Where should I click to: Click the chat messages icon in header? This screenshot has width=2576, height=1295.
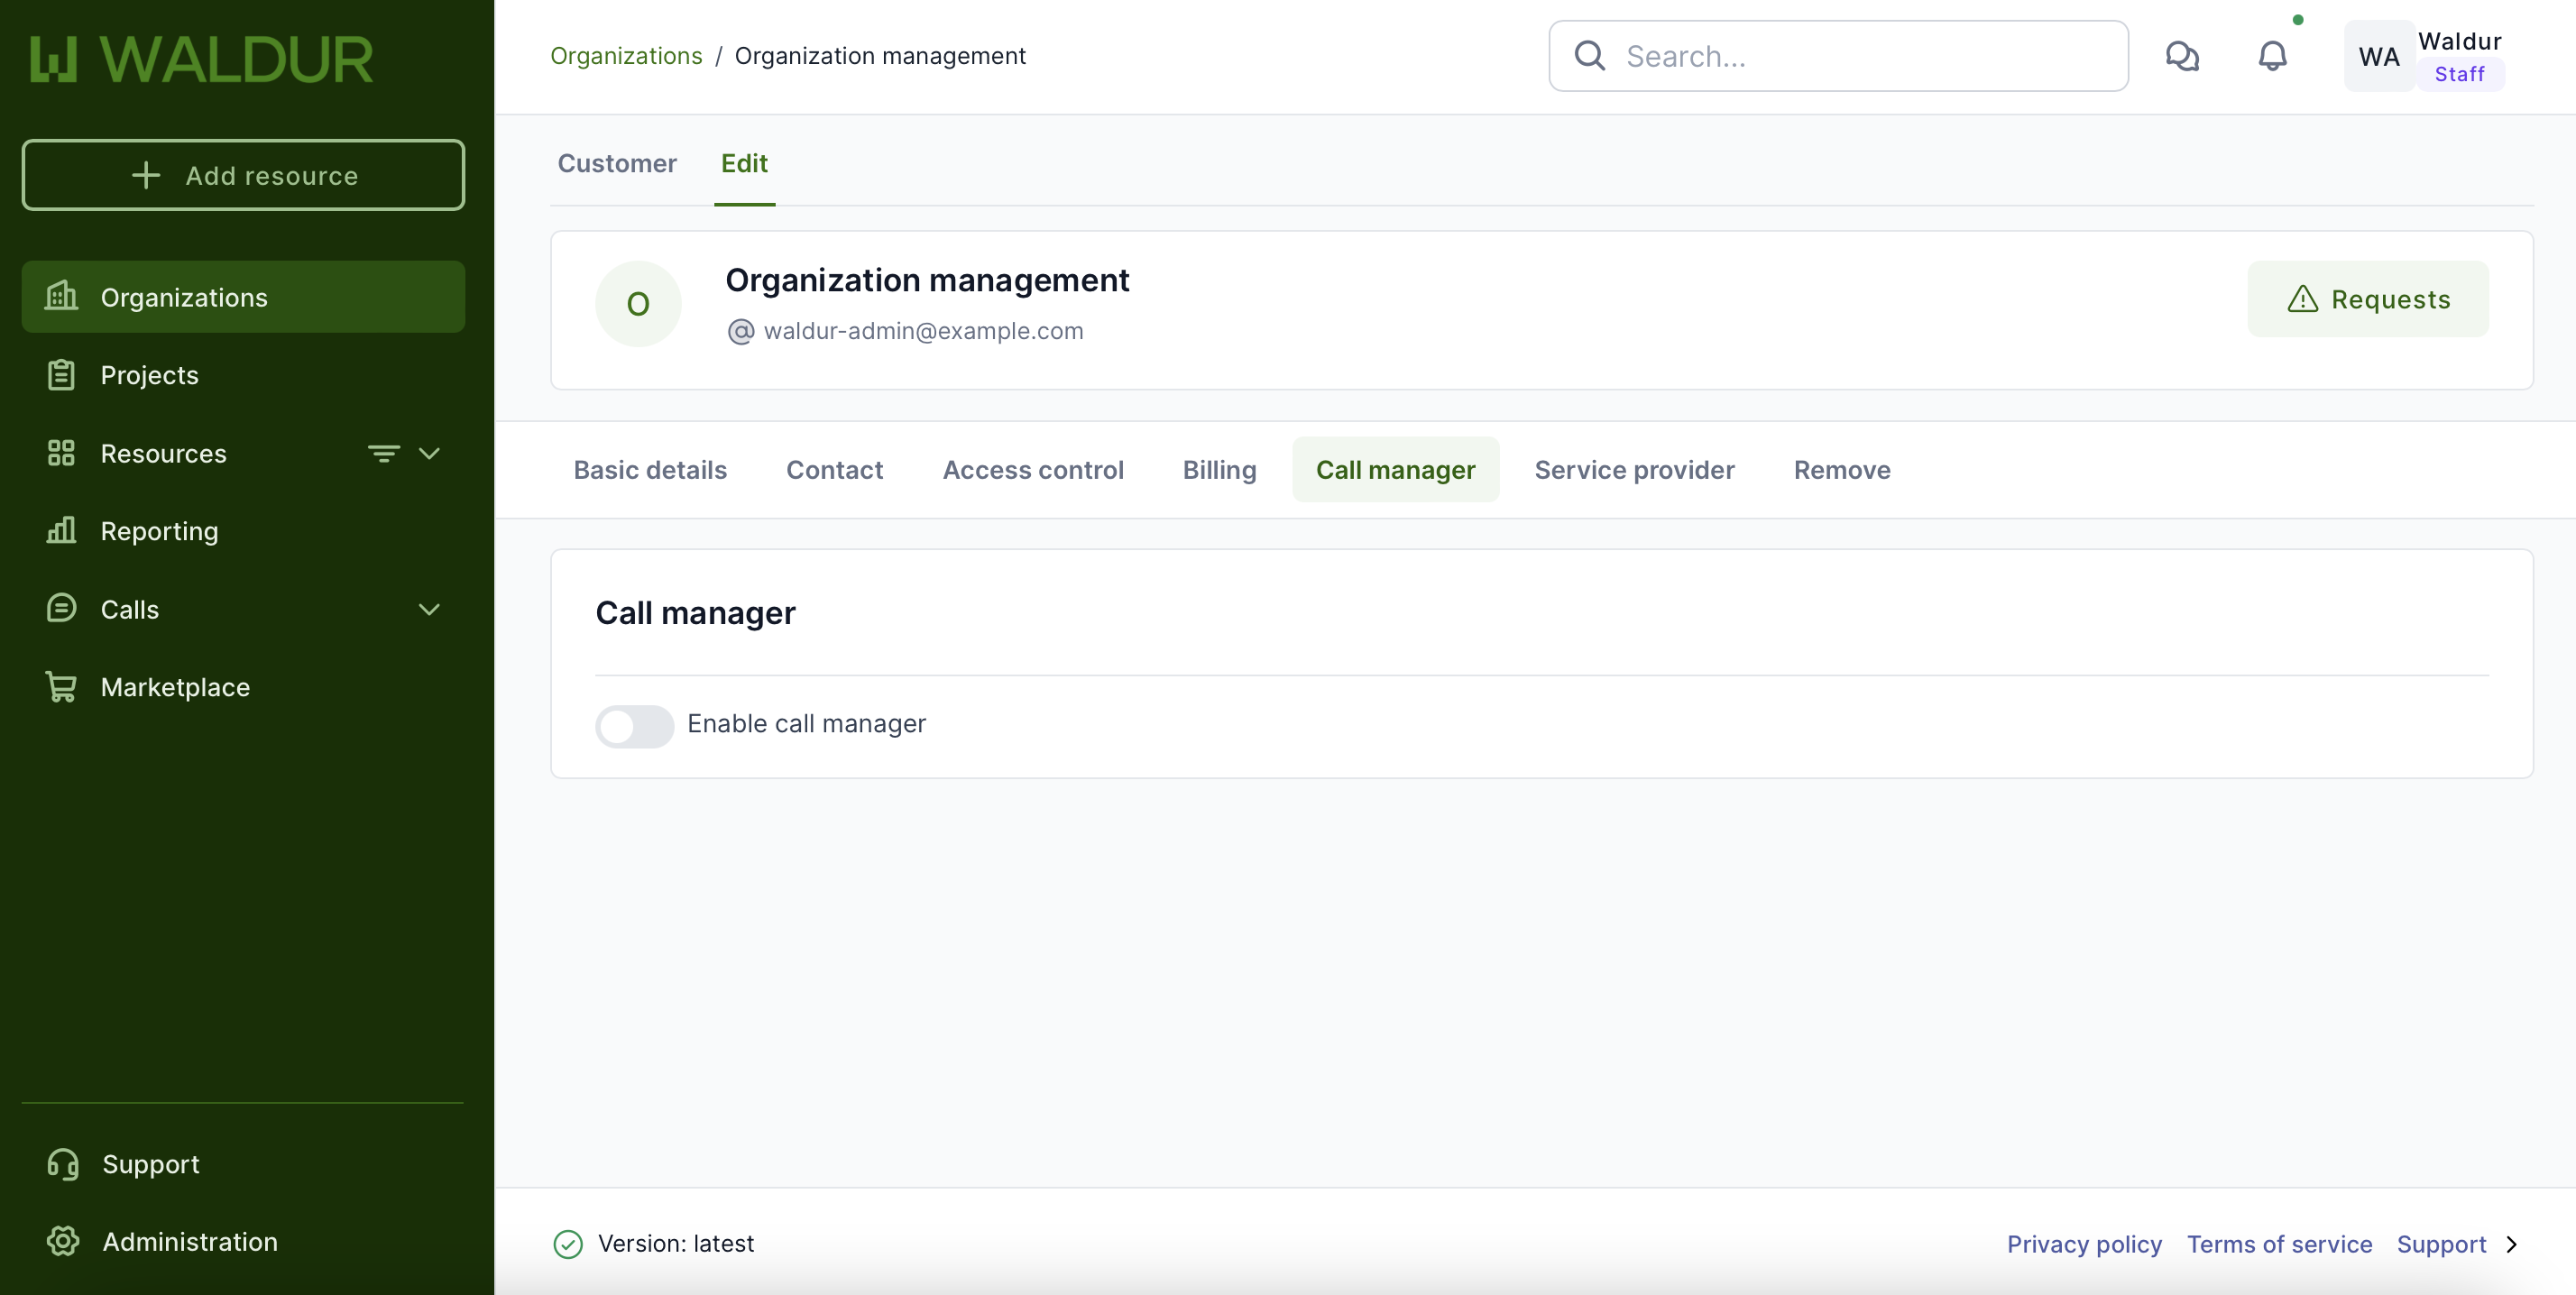(x=2182, y=56)
